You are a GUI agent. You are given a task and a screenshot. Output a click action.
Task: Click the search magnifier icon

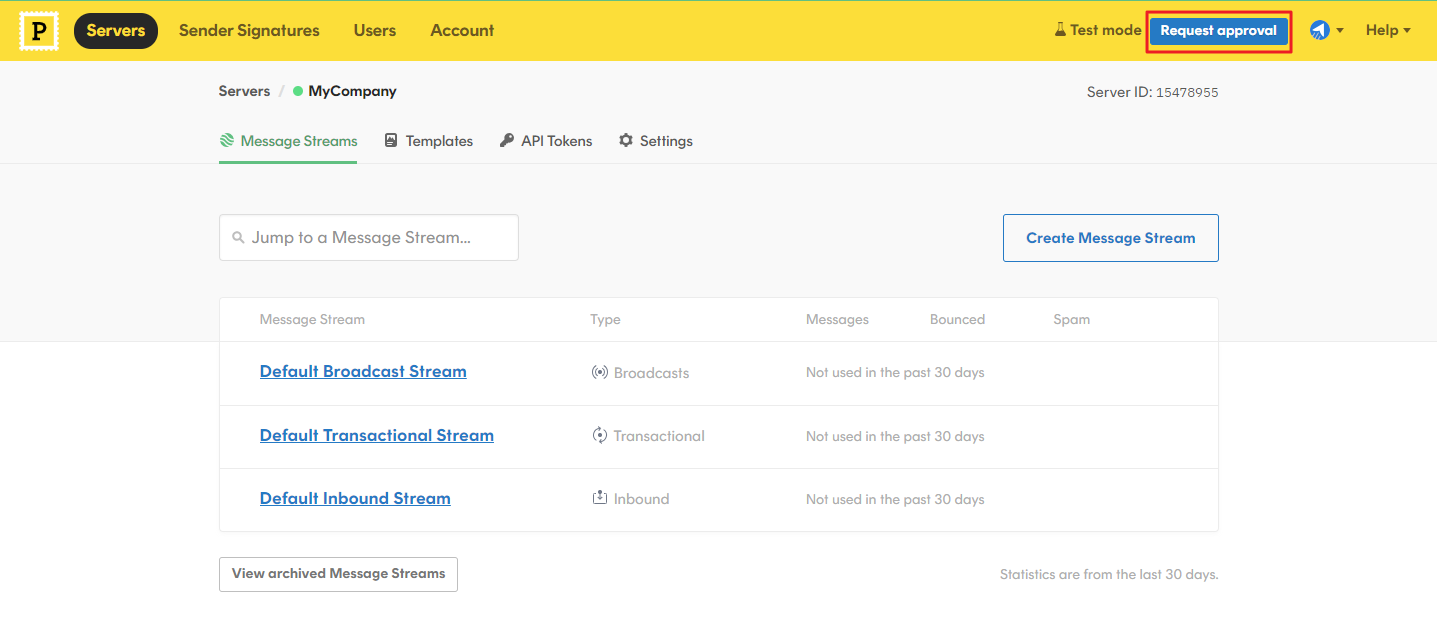[238, 238]
